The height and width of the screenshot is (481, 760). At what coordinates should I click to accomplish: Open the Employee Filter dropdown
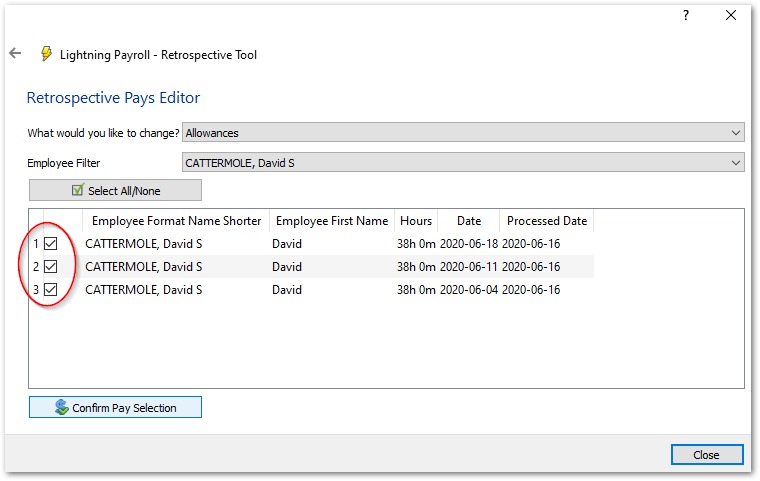point(463,162)
